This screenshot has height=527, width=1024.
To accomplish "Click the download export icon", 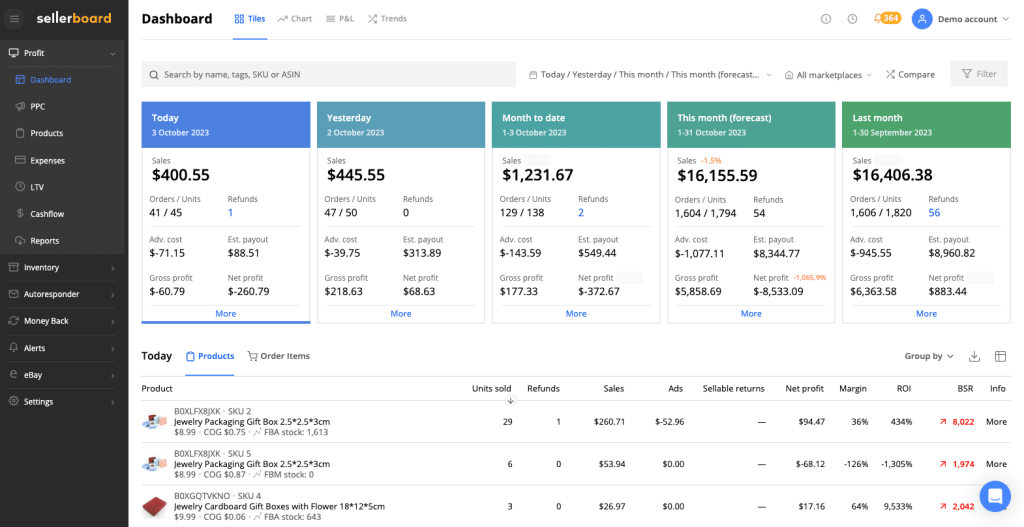I will 974,357.
